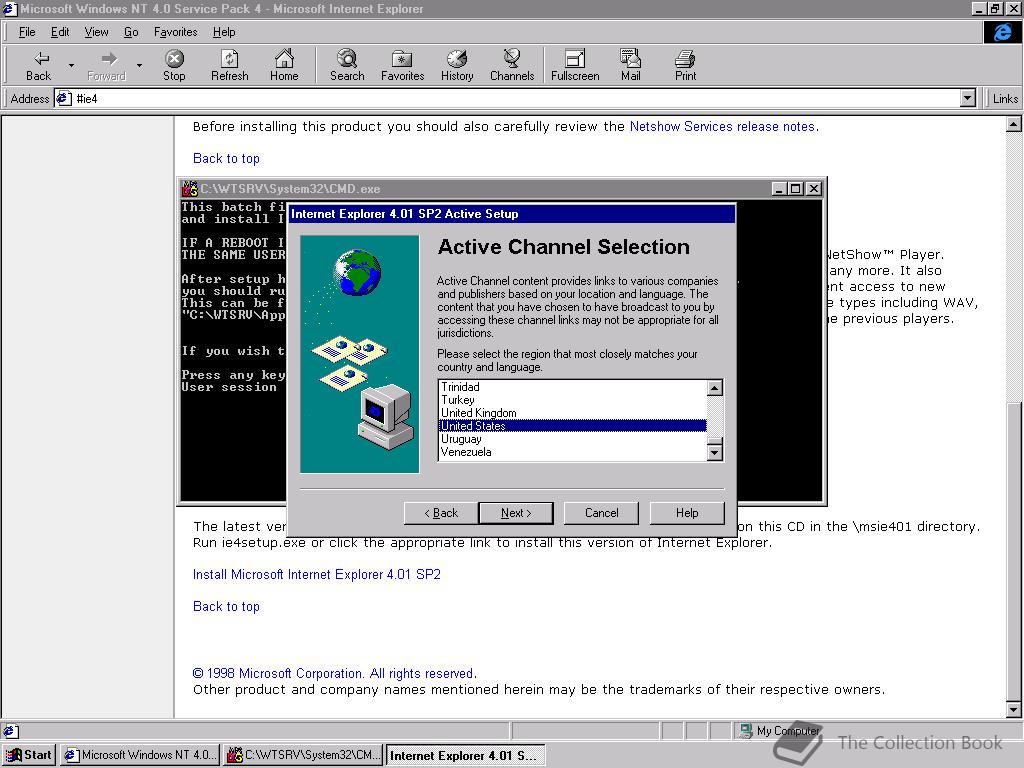
Task: Open the Edit menu
Action: pos(60,32)
